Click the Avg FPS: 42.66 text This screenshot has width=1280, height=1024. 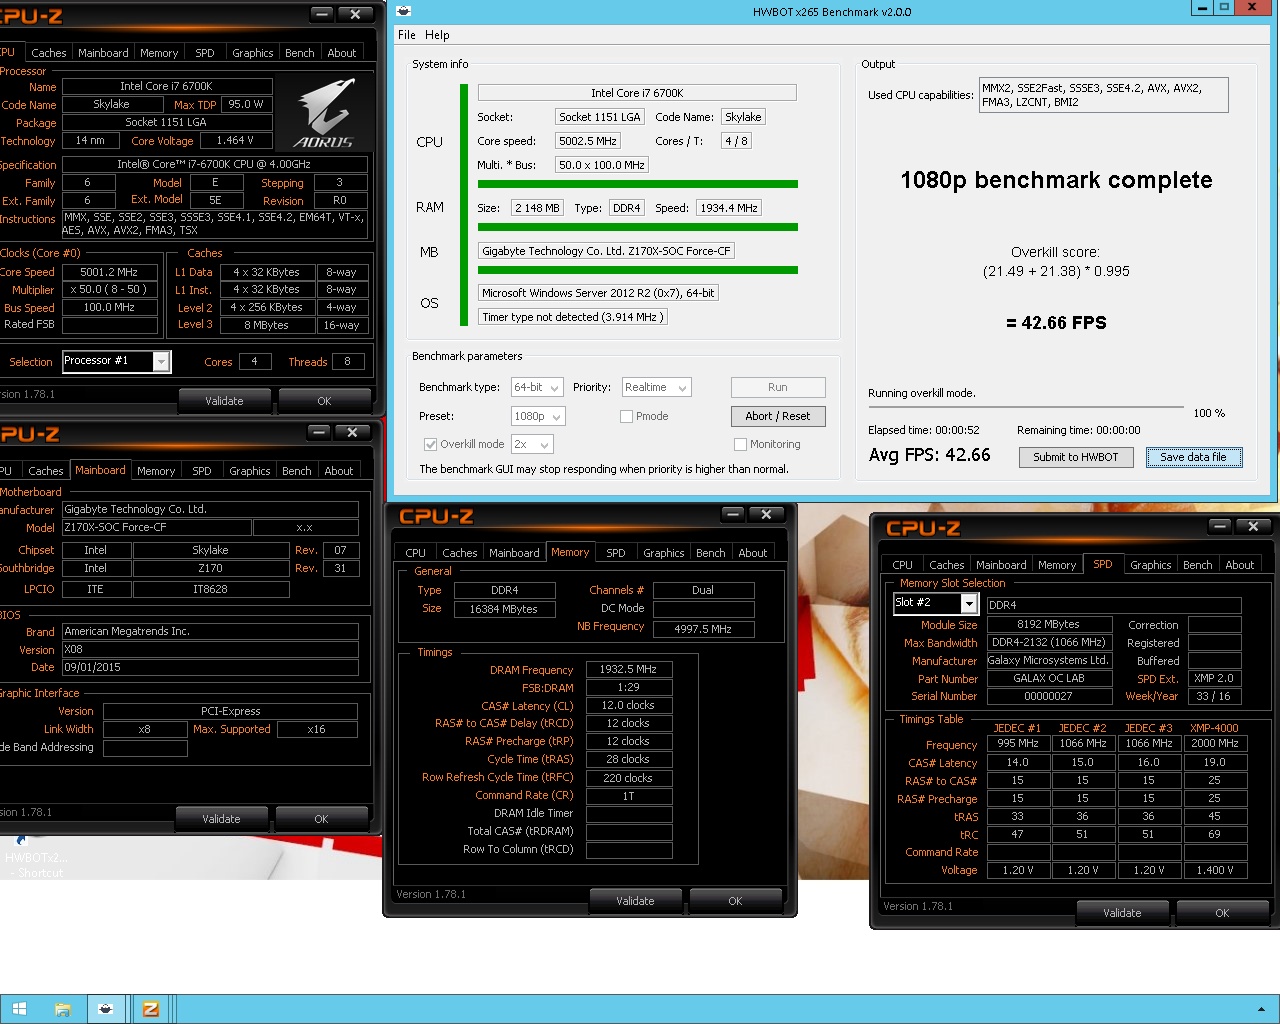click(930, 455)
